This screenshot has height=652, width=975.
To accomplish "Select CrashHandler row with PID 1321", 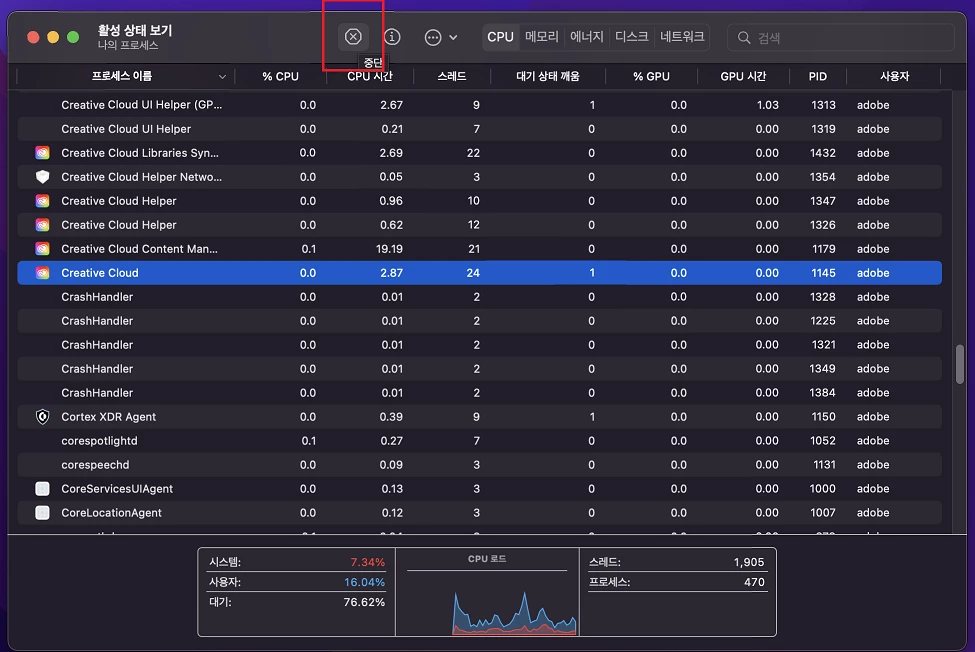I will (479, 345).
